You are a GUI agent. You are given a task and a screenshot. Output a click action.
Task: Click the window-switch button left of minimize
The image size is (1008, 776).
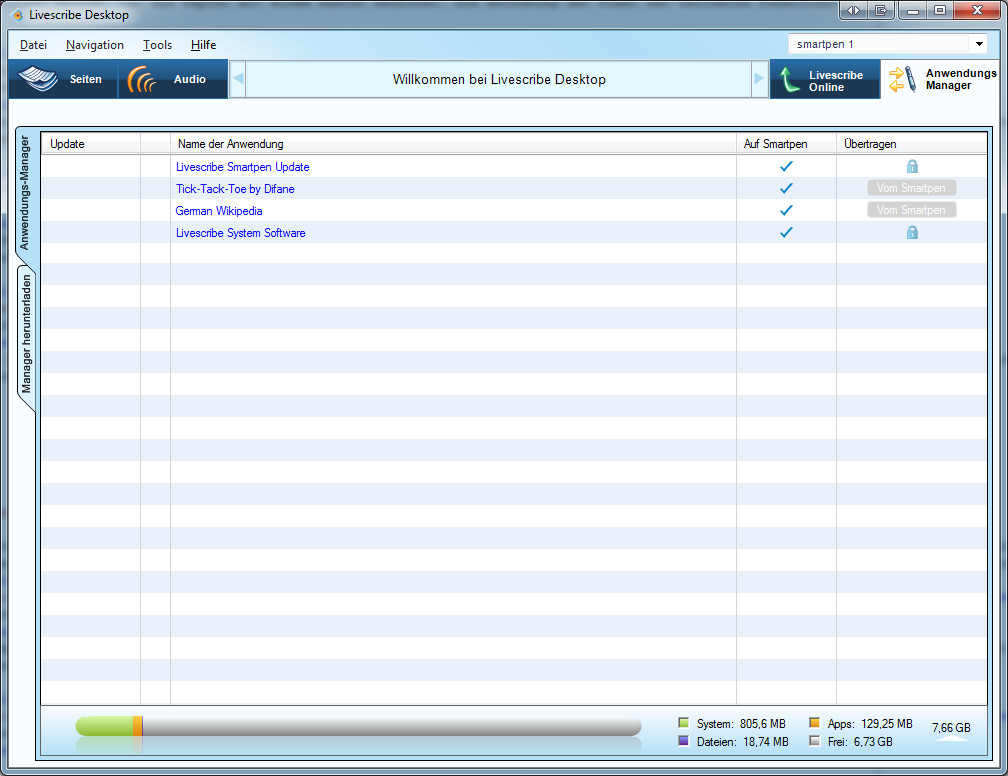(881, 10)
